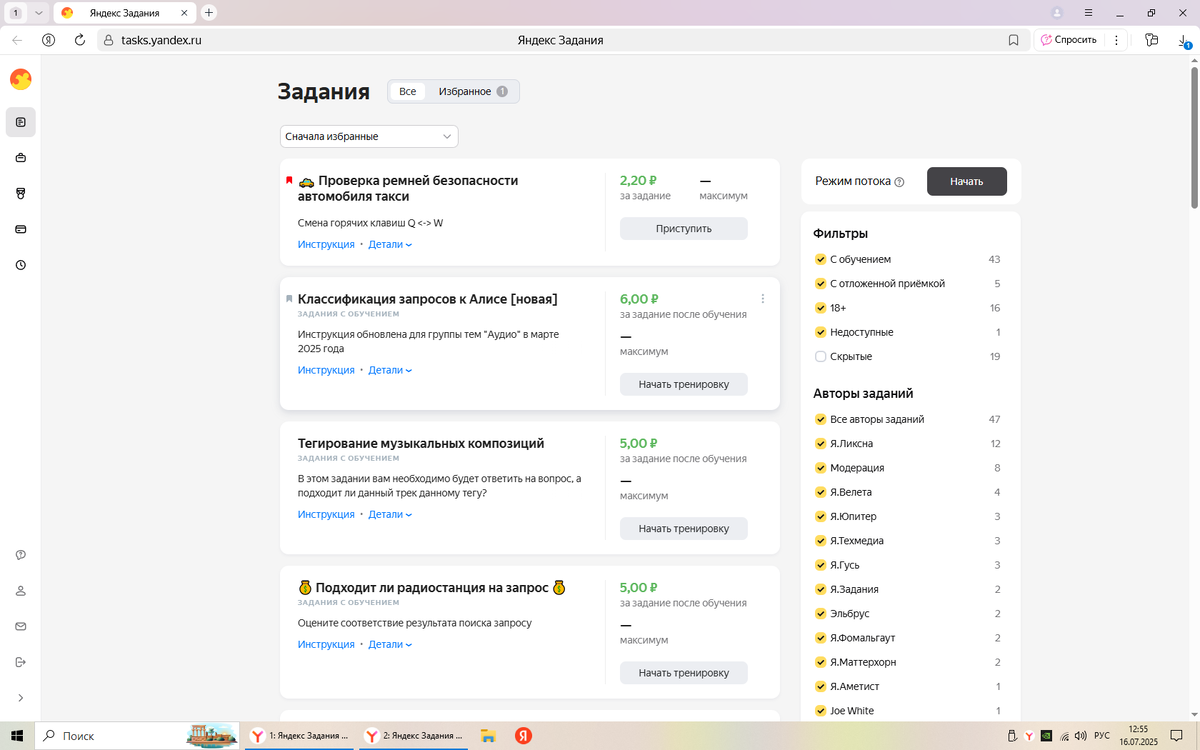Viewport: 1200px width, 750px height.
Task: Click the Yandex home Я icon in toolbar
Action: [x=48, y=40]
